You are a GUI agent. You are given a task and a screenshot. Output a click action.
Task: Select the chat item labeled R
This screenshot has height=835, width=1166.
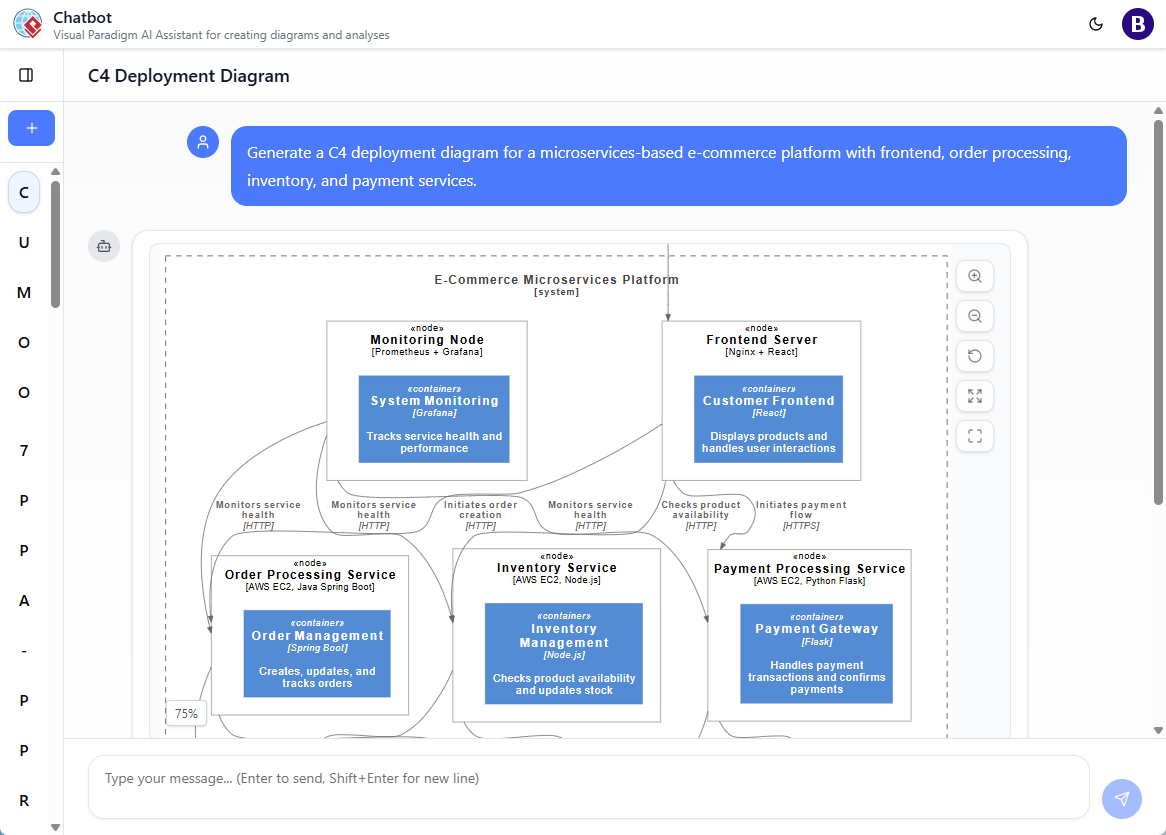(23, 800)
